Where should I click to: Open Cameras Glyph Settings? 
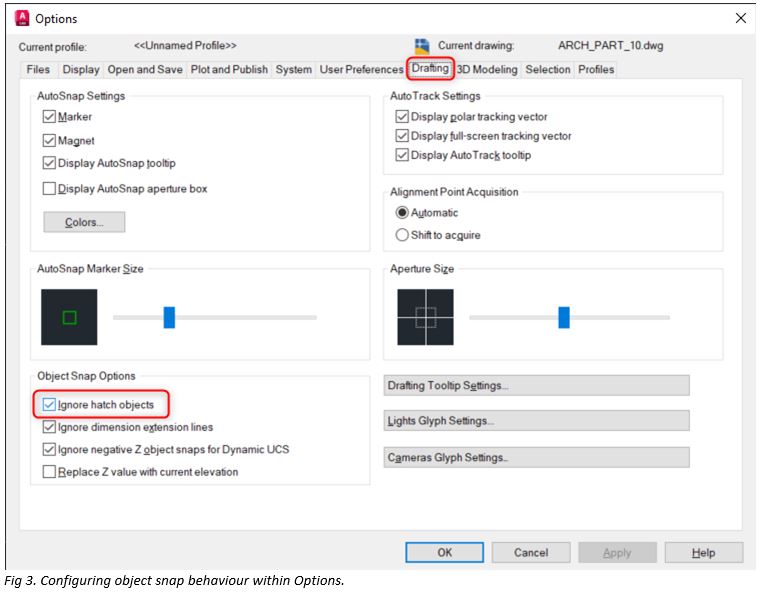537,457
